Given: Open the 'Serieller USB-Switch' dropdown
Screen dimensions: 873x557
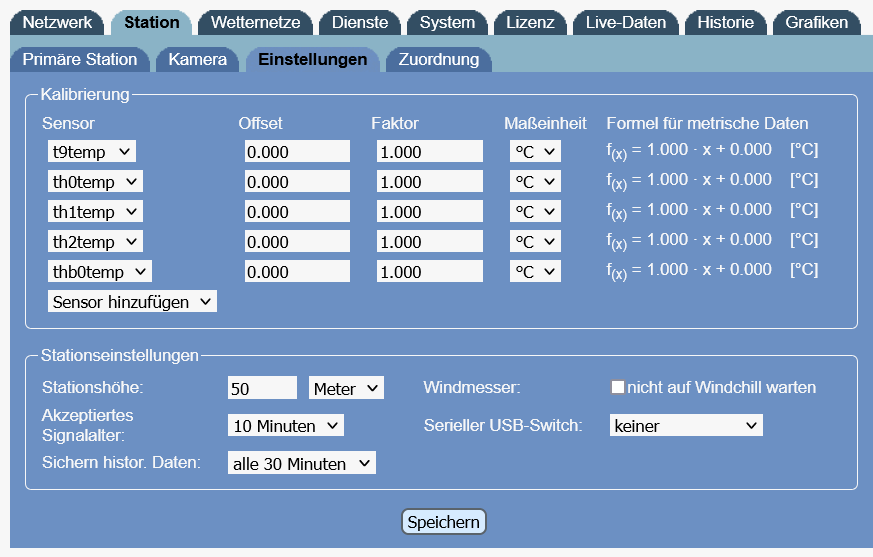Looking at the screenshot, I should (x=686, y=426).
